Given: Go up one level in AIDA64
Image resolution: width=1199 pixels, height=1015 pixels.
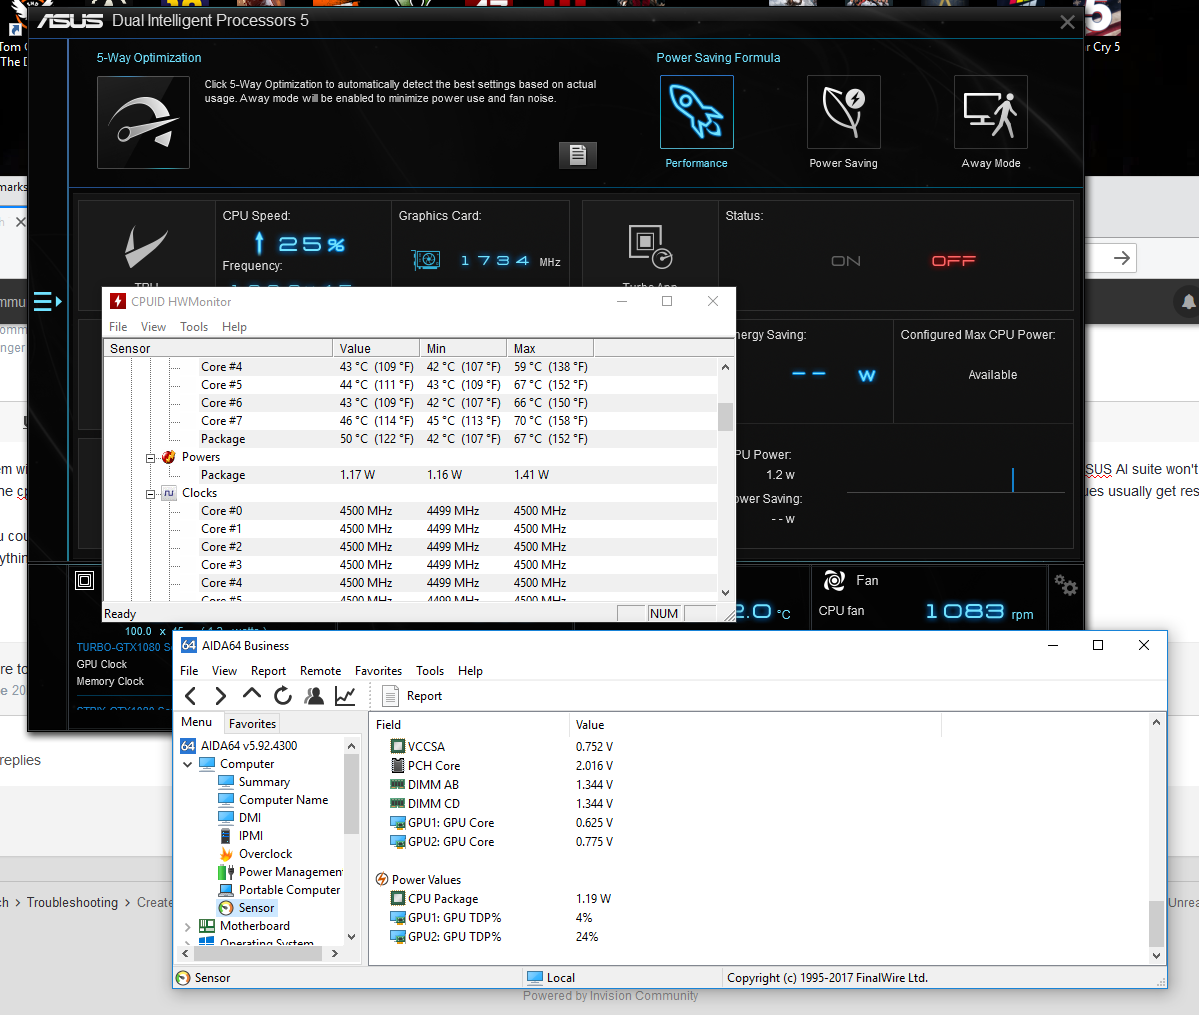Looking at the screenshot, I should click(252, 695).
